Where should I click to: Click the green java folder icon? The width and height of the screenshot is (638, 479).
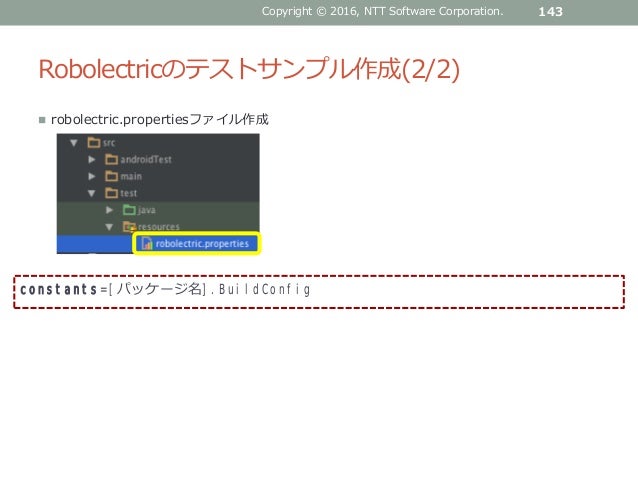[129, 210]
